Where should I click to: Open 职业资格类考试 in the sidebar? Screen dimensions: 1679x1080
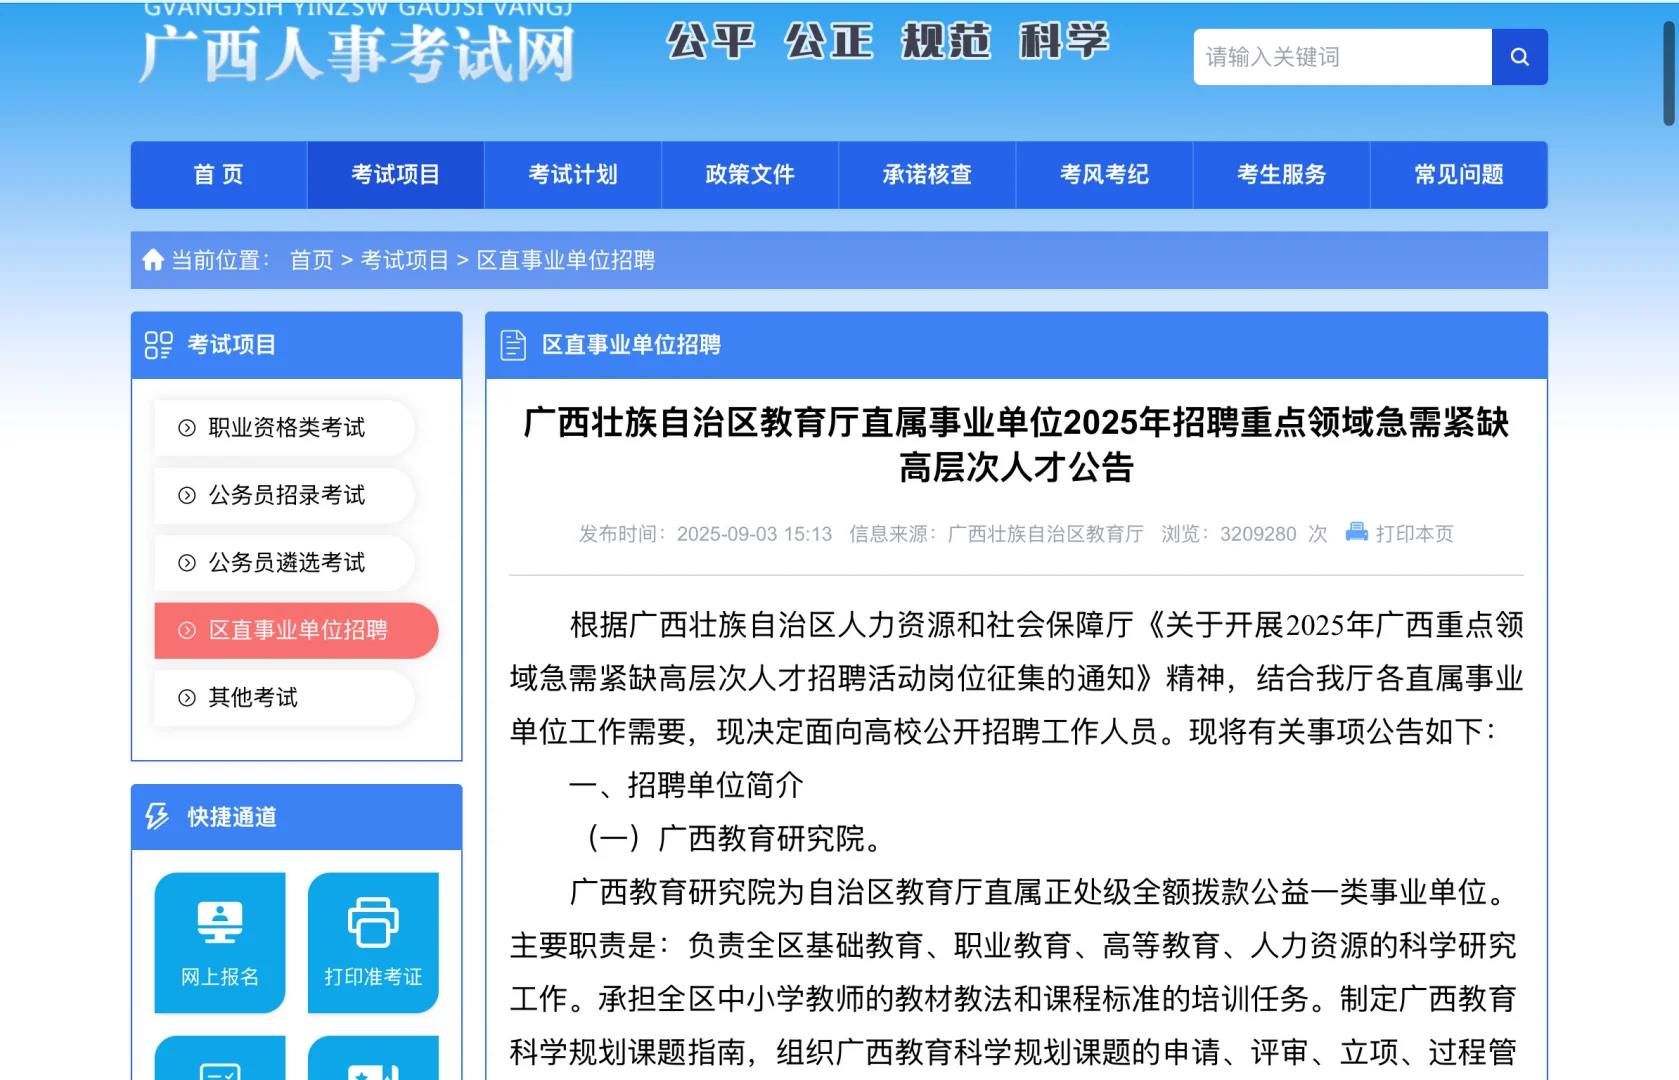(284, 428)
